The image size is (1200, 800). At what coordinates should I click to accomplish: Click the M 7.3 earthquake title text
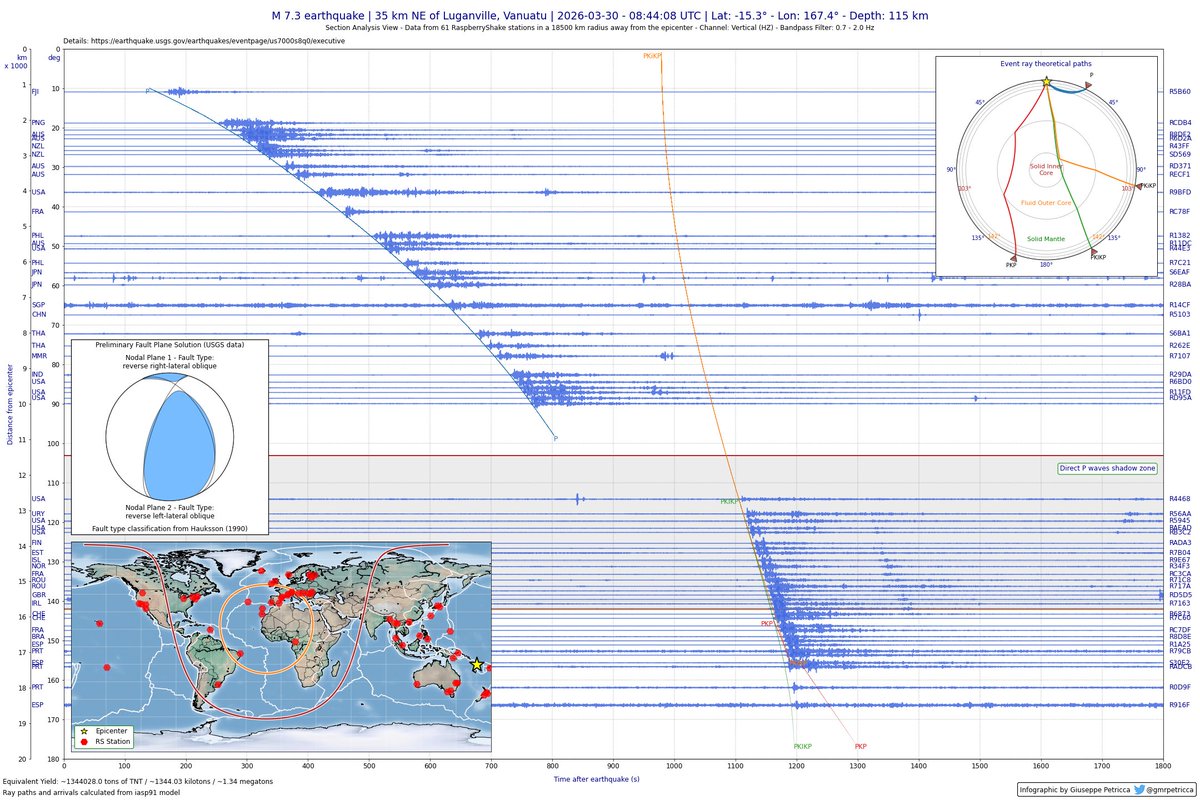click(600, 16)
